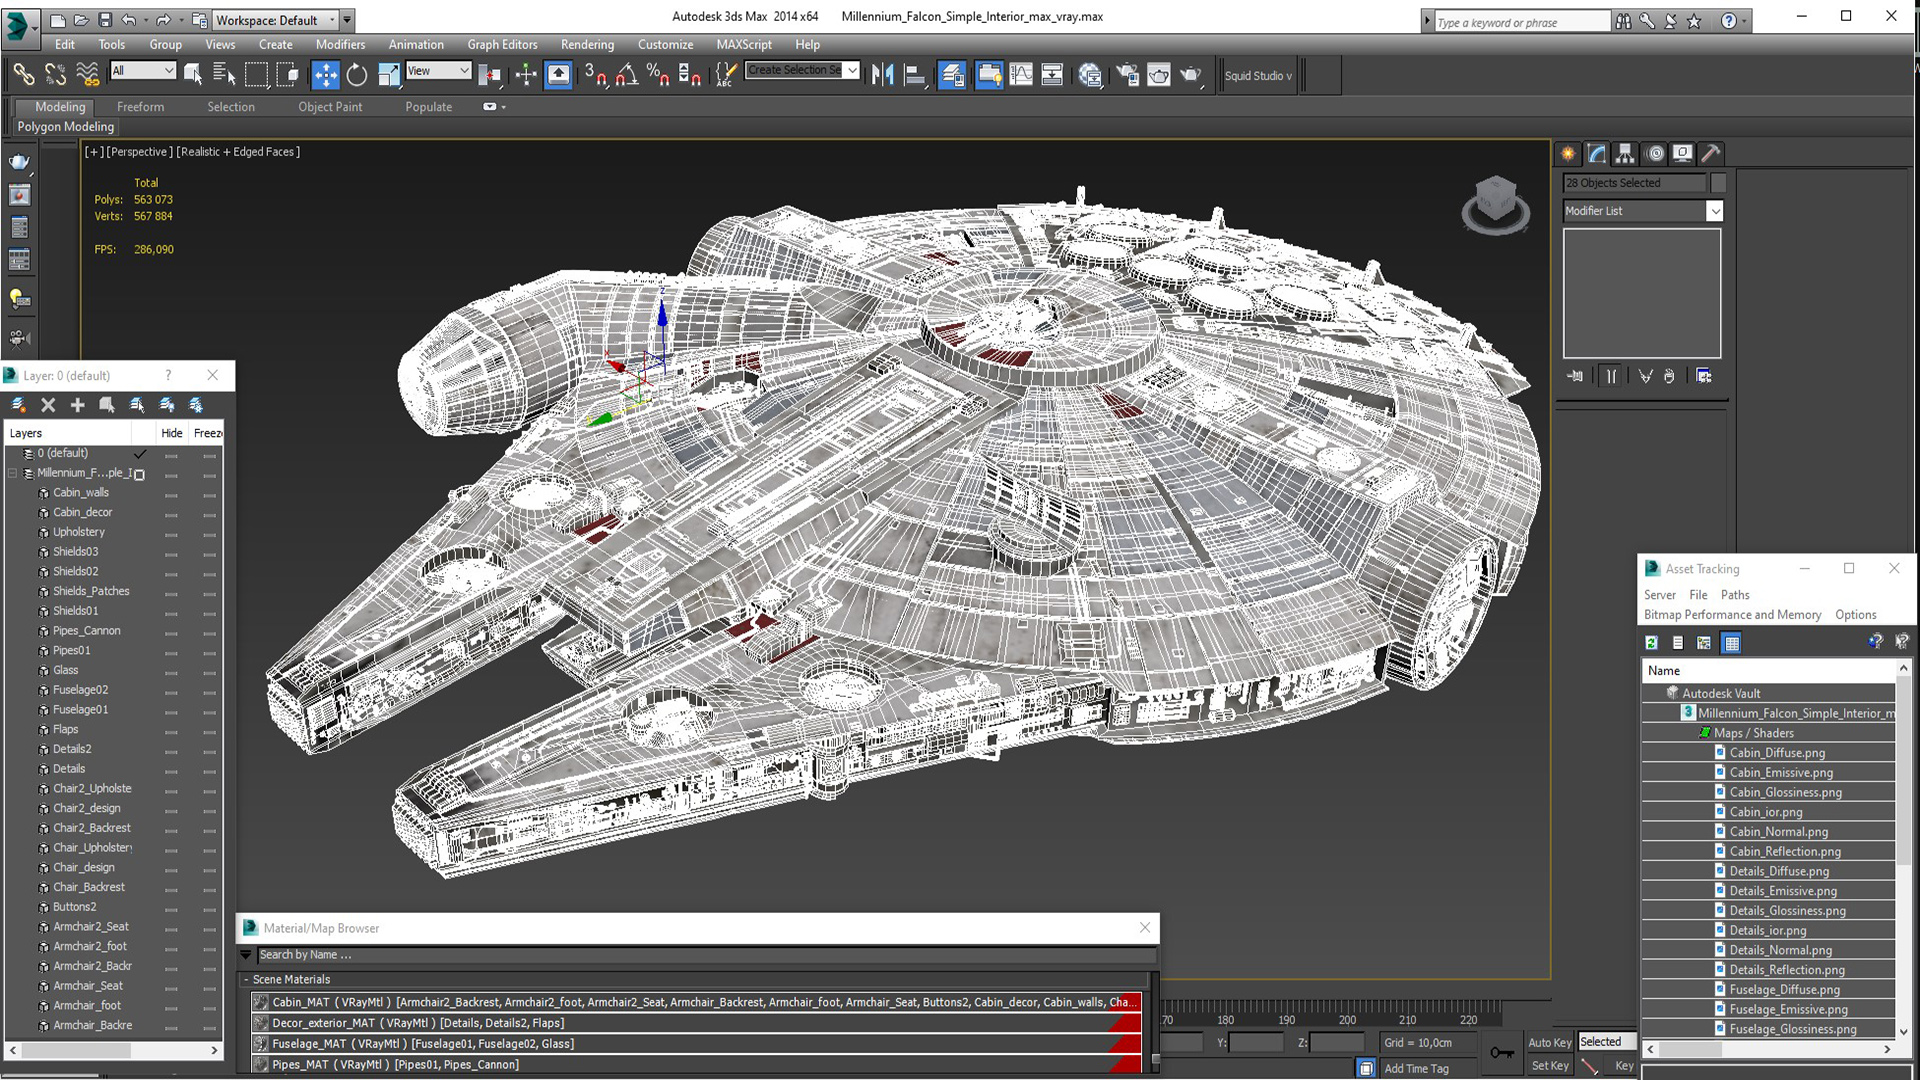Open Bitmap Performance and Memory menu

1732,615
